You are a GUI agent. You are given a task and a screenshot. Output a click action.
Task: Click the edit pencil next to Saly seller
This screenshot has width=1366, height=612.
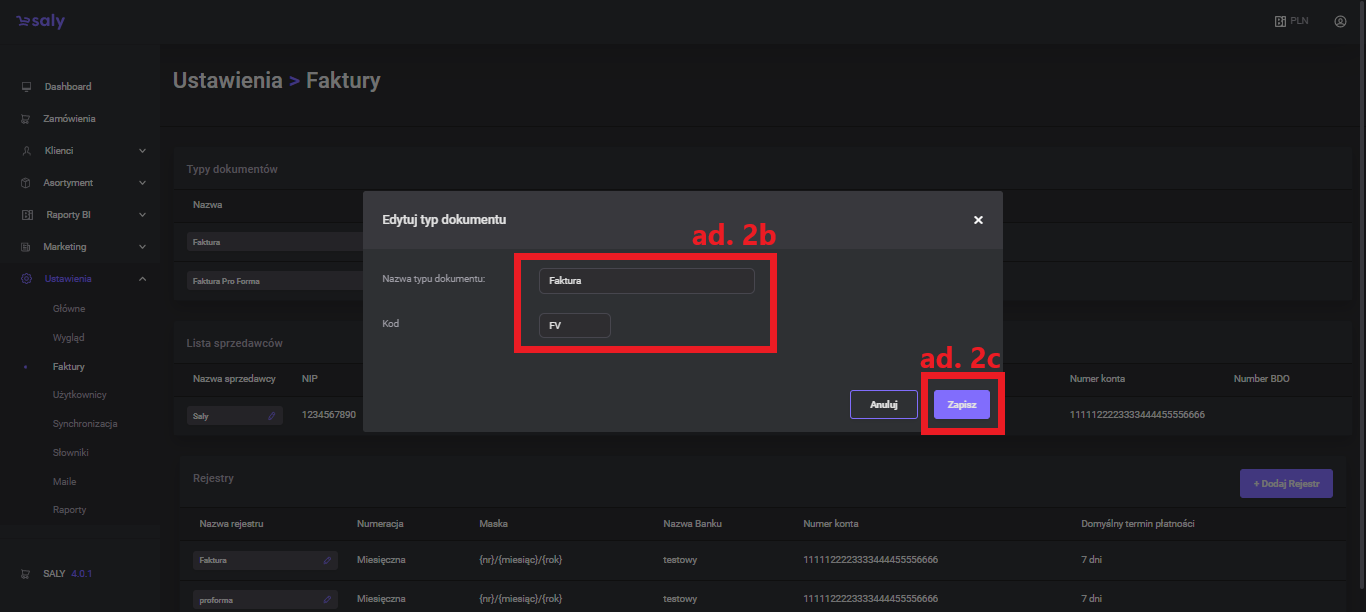[x=272, y=415]
